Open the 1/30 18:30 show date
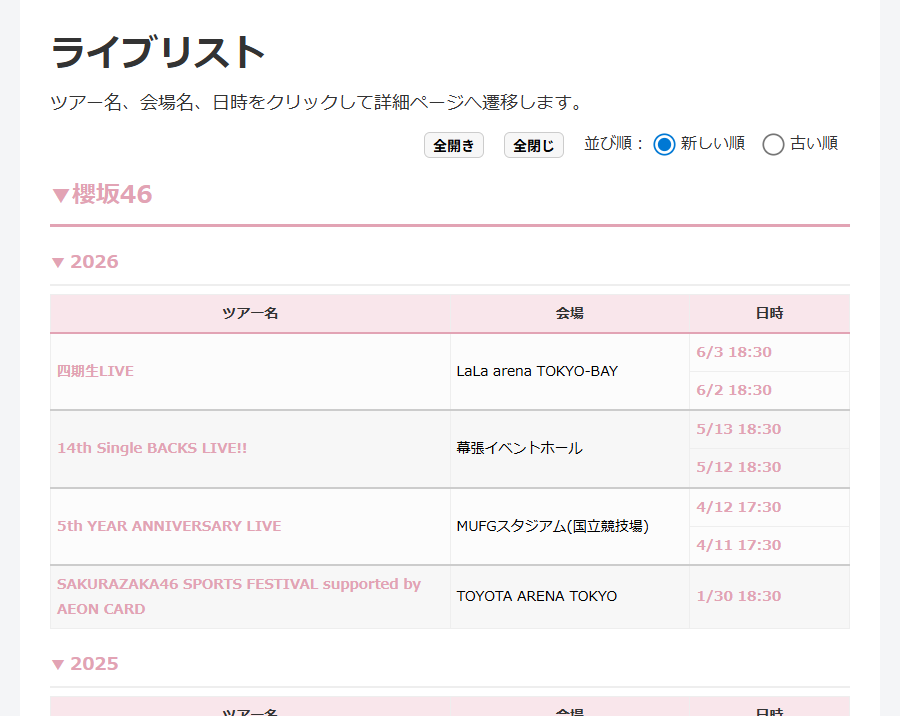This screenshot has height=716, width=900. coord(738,596)
